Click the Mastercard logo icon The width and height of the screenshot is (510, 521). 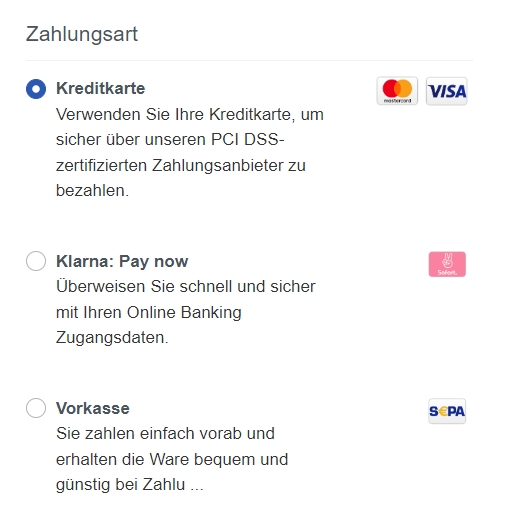click(397, 91)
